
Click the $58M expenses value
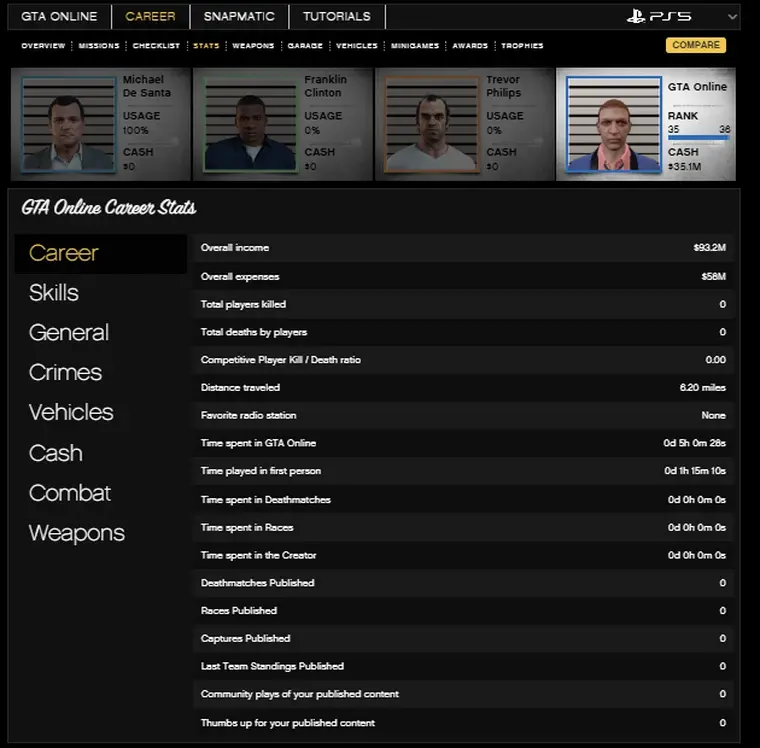coord(713,276)
